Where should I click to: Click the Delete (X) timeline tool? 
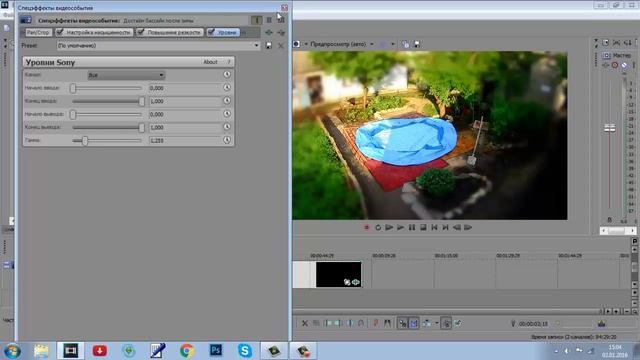pos(305,323)
